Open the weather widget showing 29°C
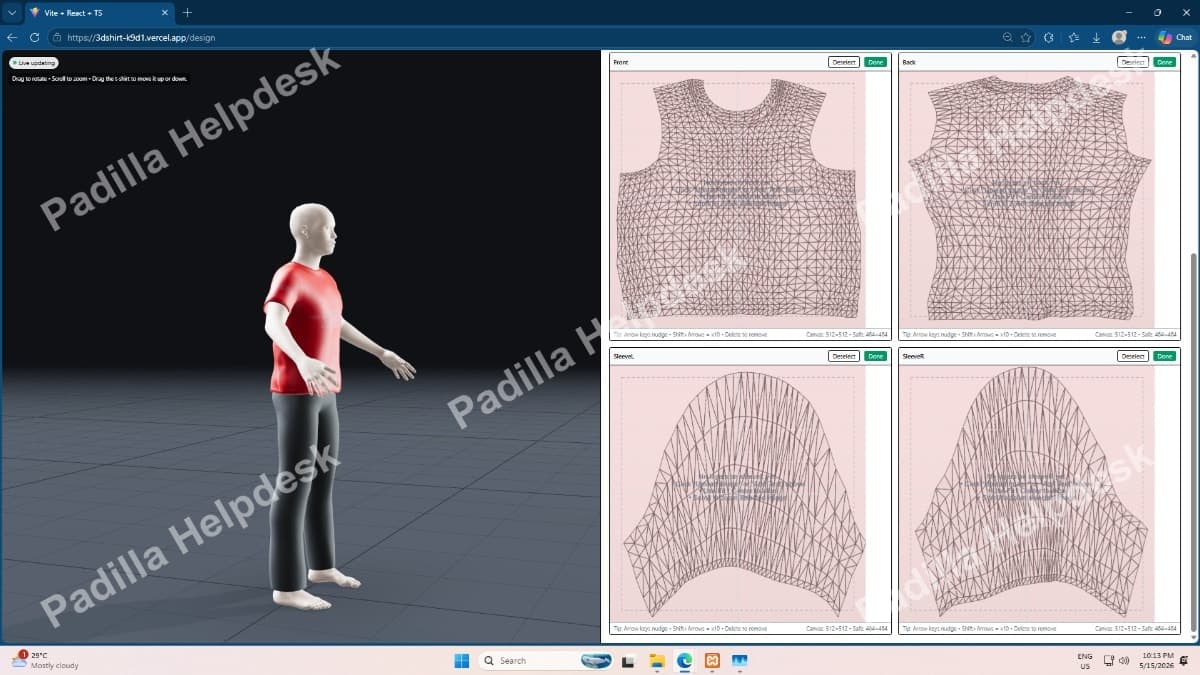The width and height of the screenshot is (1200, 675). (45, 660)
